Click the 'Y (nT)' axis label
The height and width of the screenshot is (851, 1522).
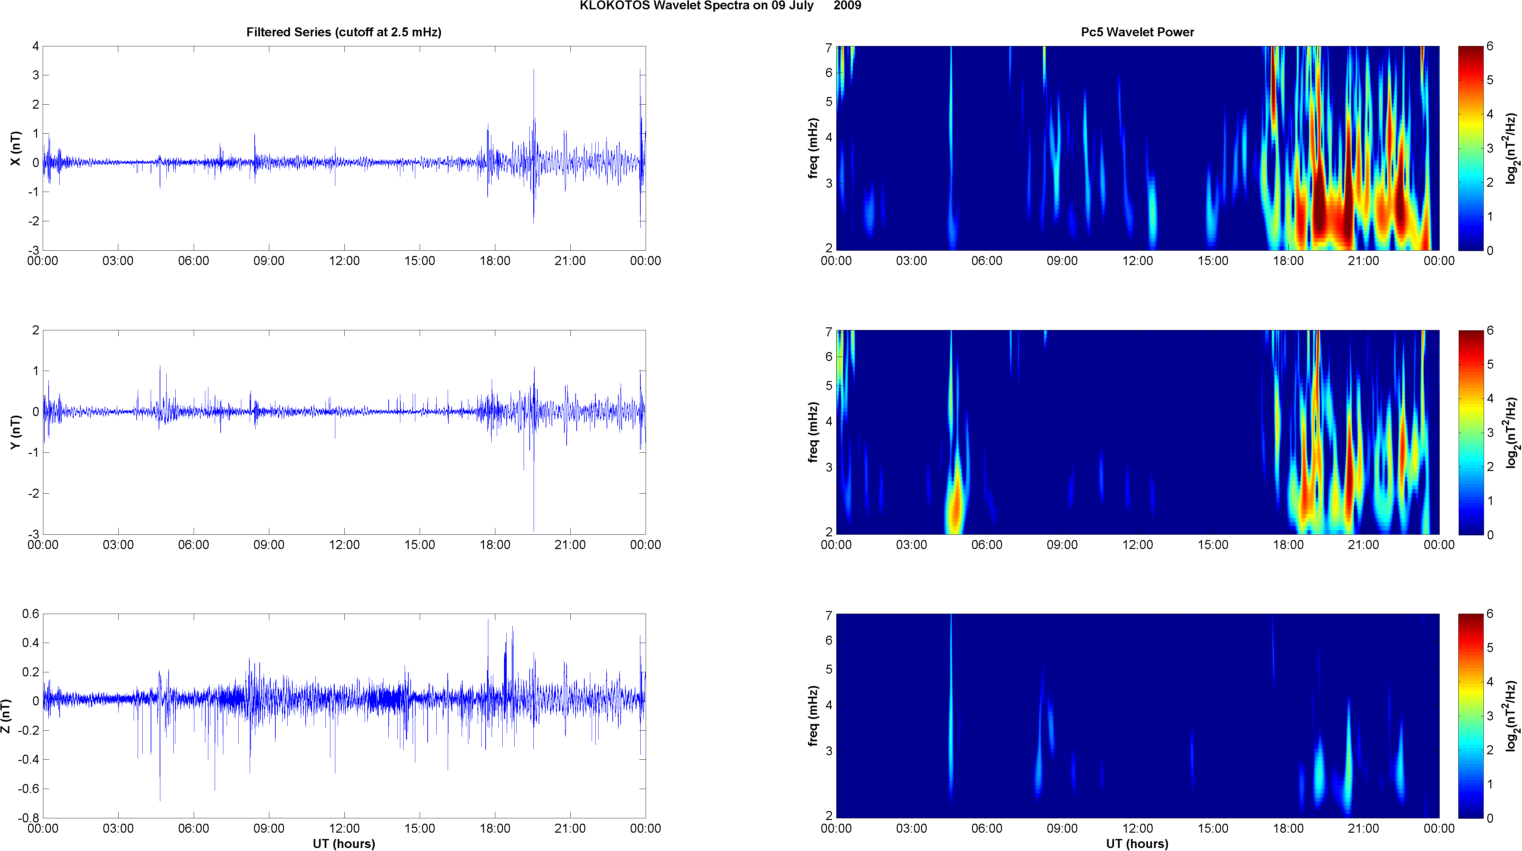pyautogui.click(x=15, y=432)
